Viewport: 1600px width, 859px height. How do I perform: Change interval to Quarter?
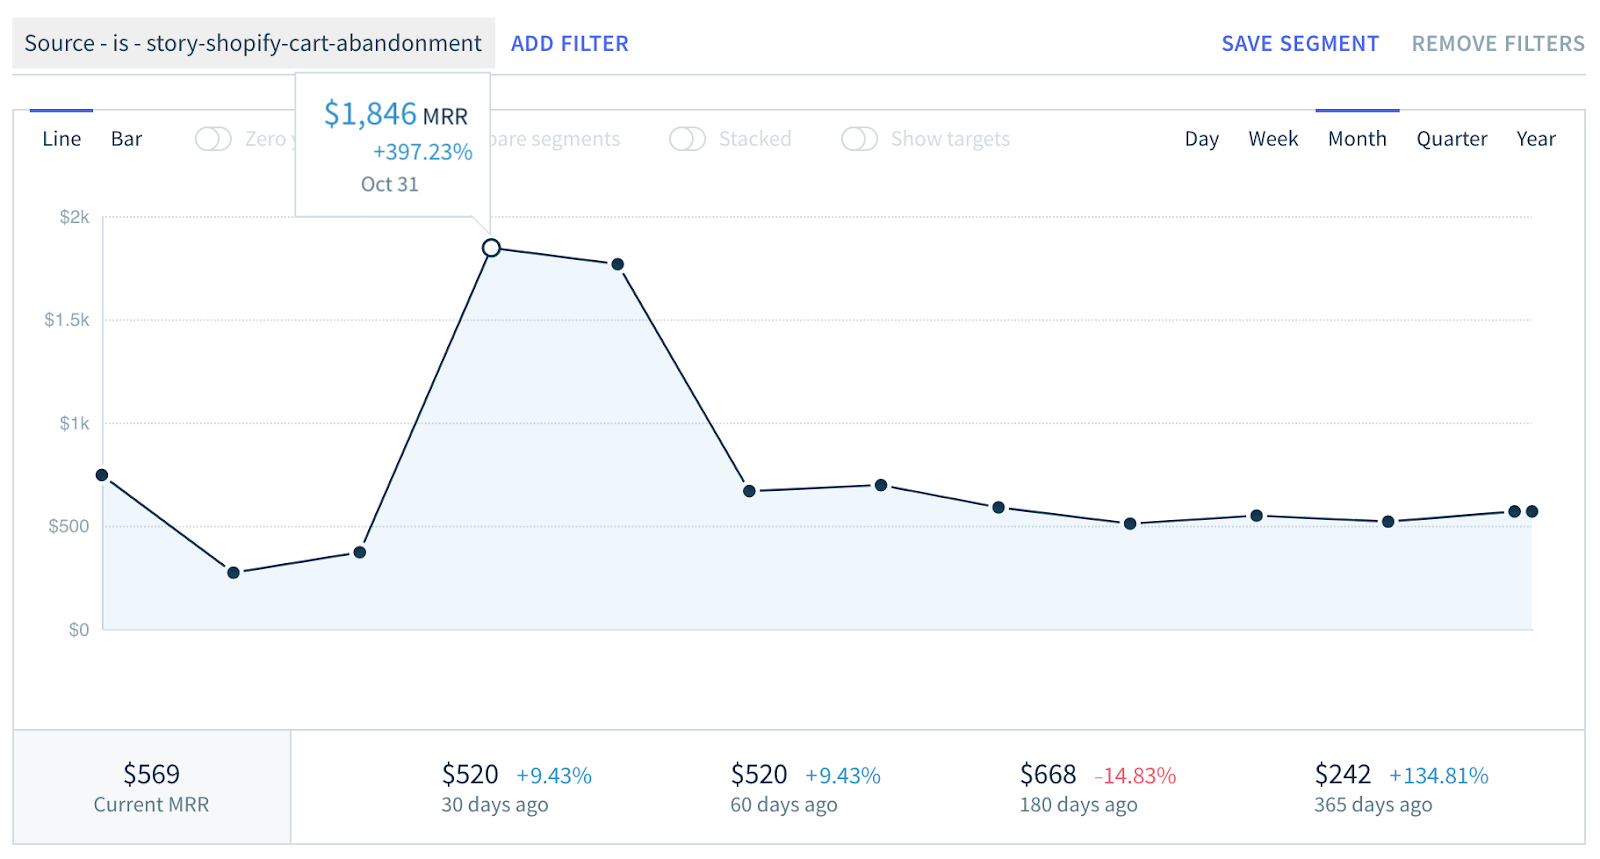click(x=1451, y=139)
